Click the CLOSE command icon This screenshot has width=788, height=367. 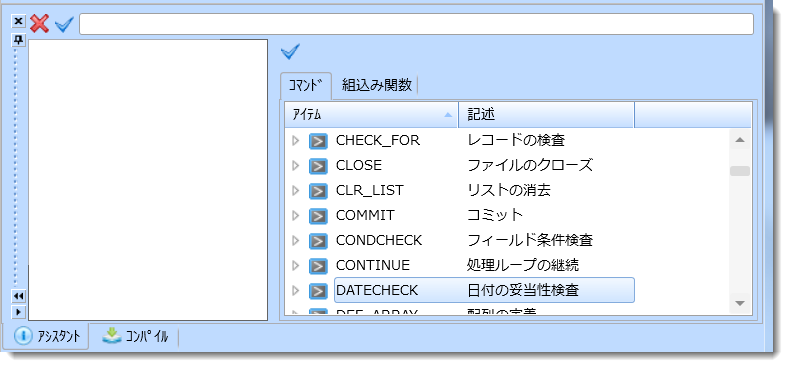point(318,166)
